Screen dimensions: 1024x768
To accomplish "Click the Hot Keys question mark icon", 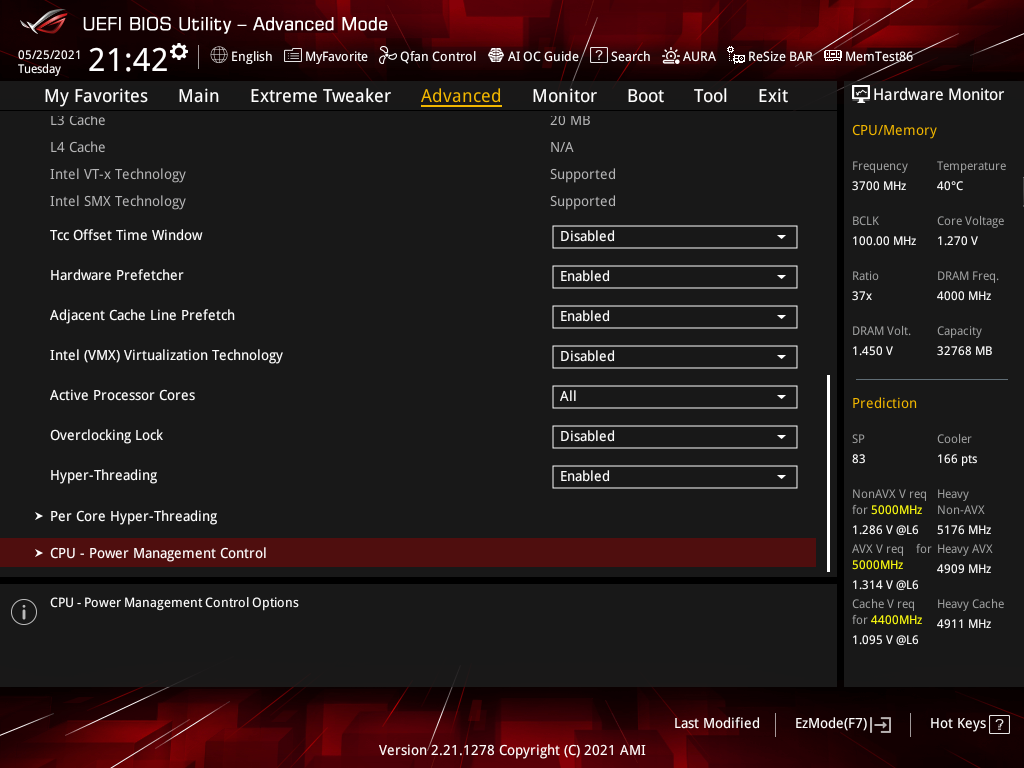I will pos(999,724).
